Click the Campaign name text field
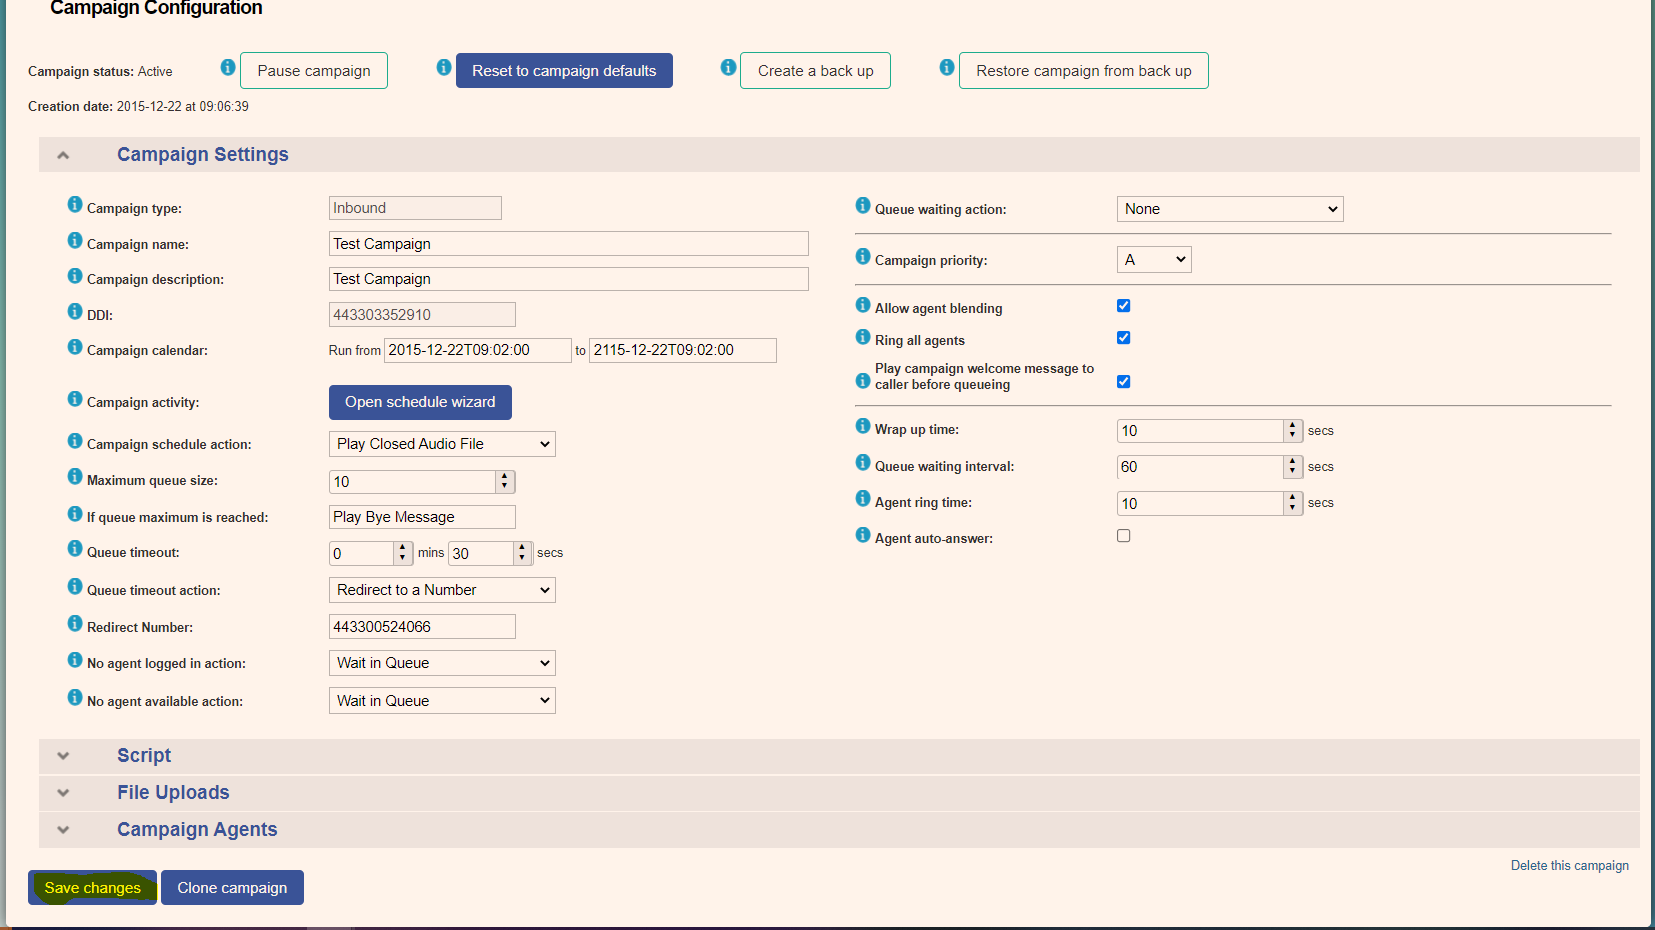1655x930 pixels. (x=569, y=244)
